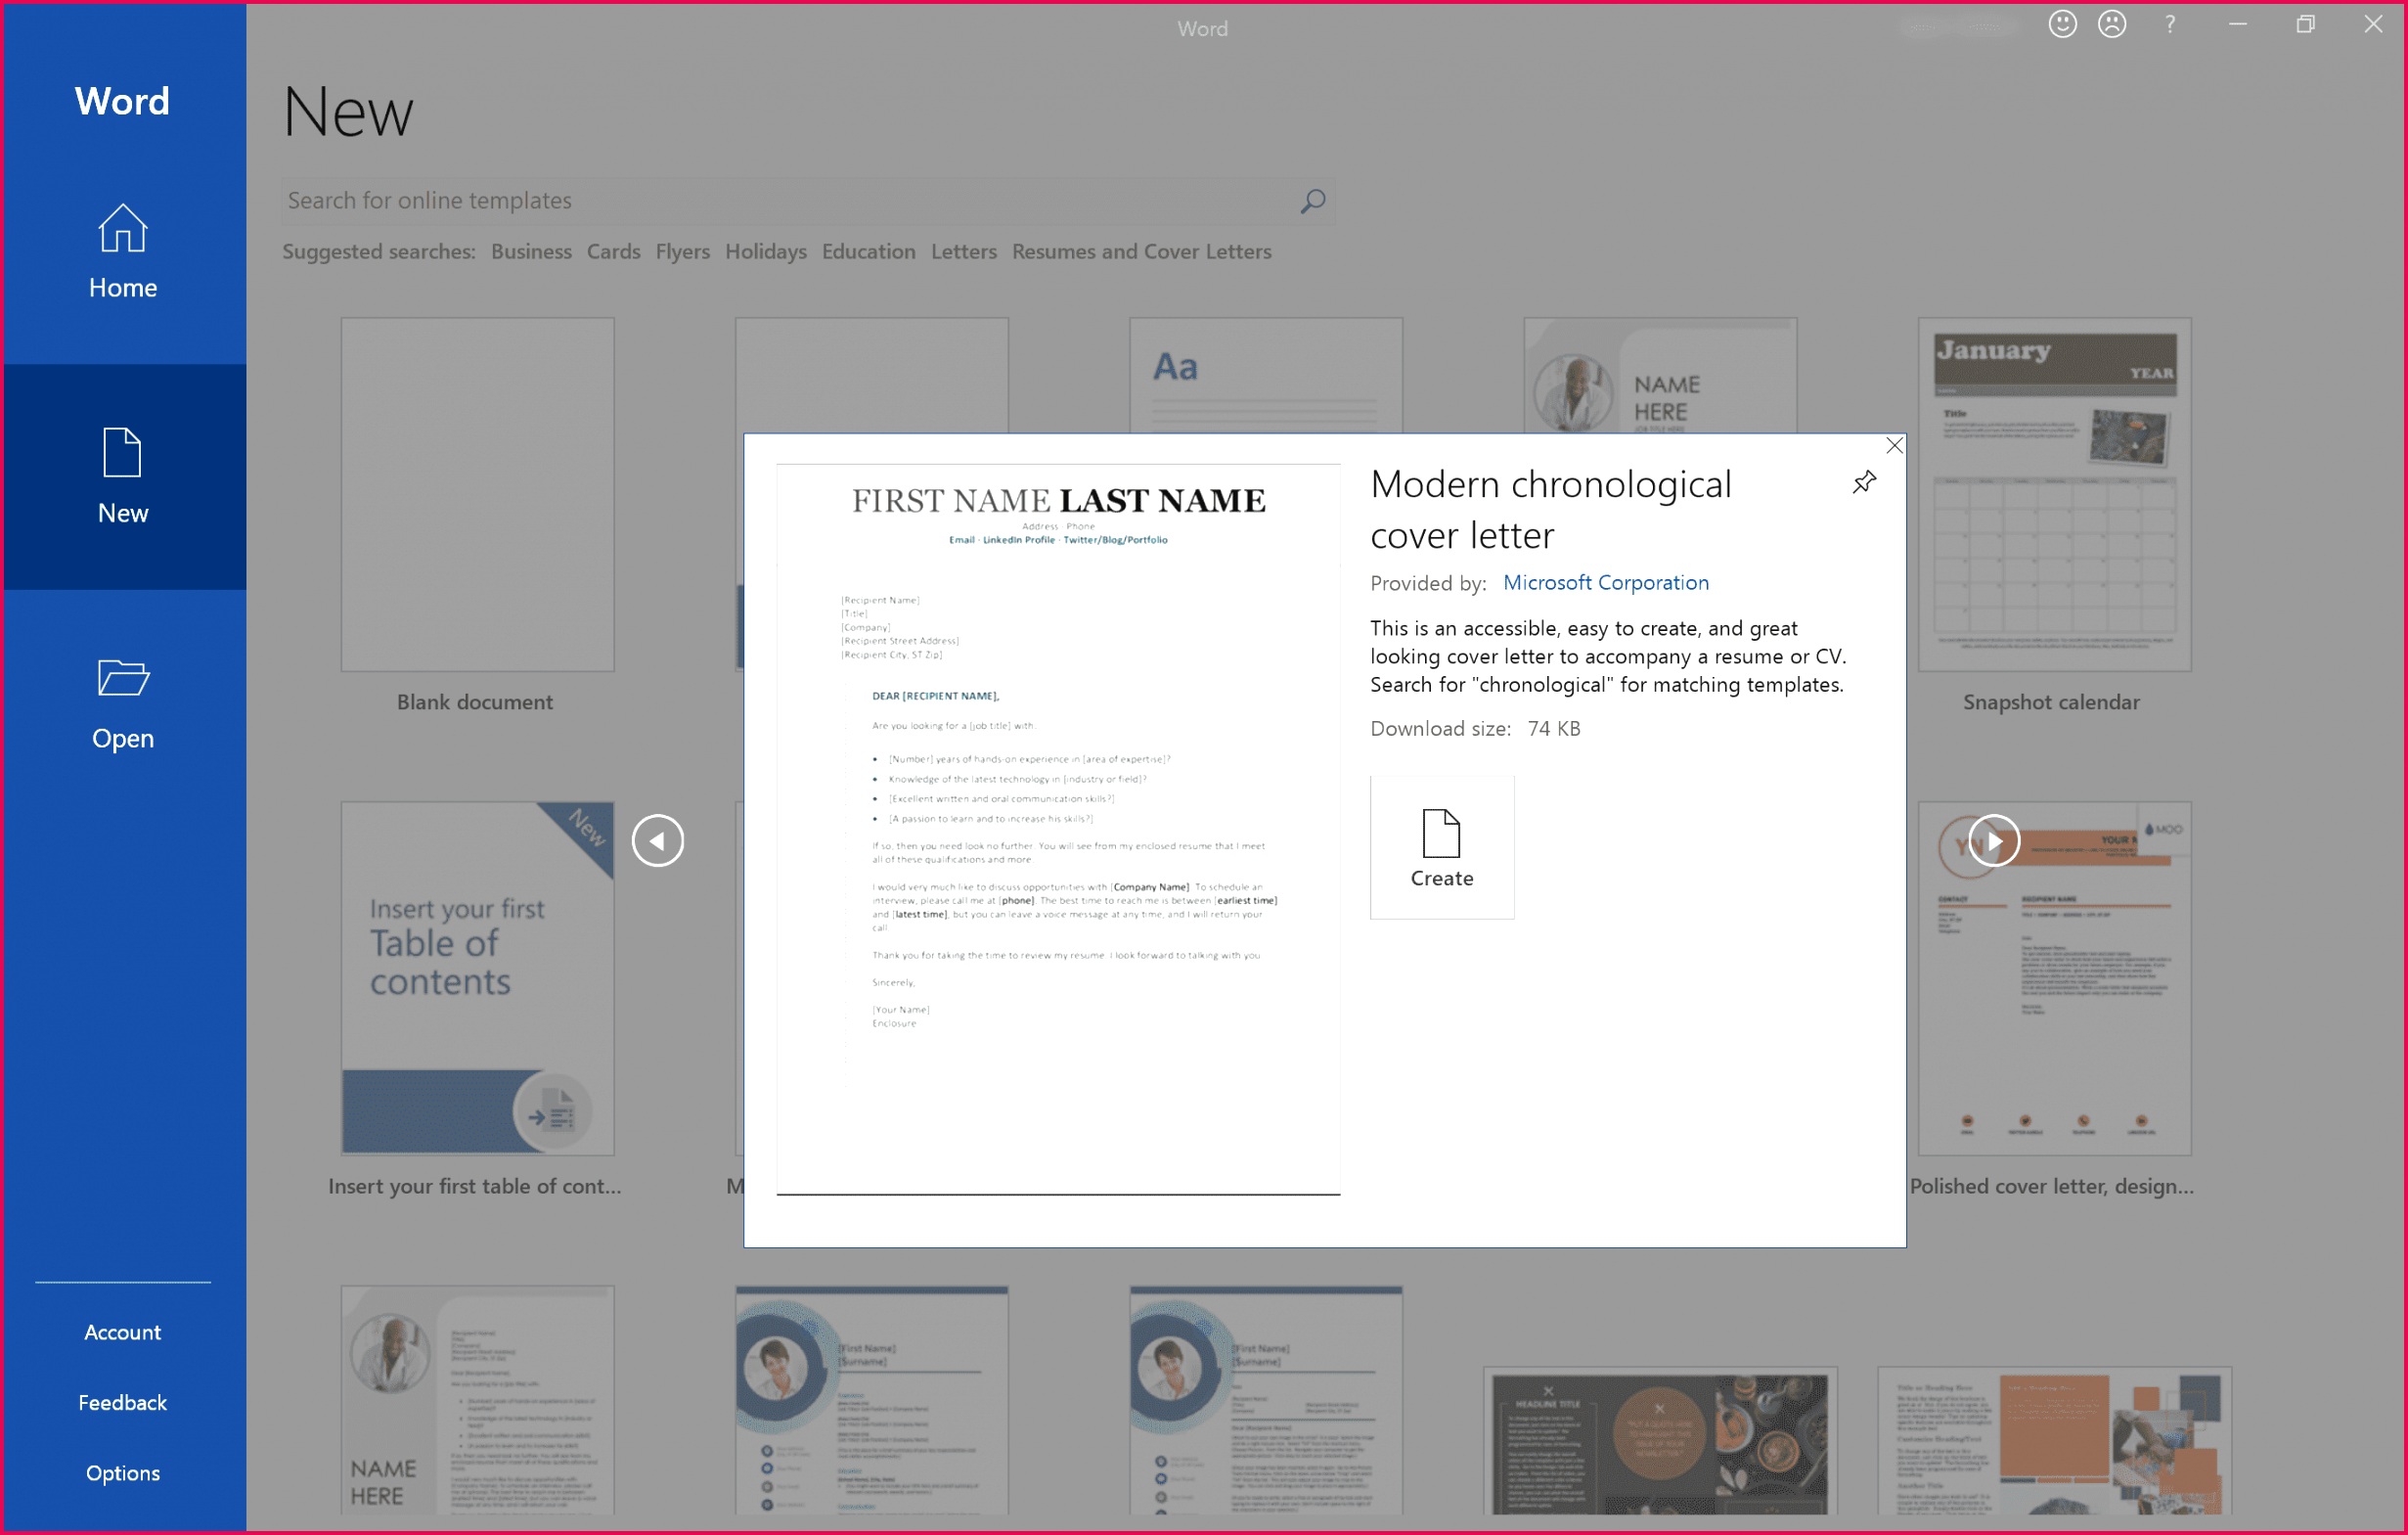Select the dark food newsletter template thumbnail

click(x=1659, y=1441)
